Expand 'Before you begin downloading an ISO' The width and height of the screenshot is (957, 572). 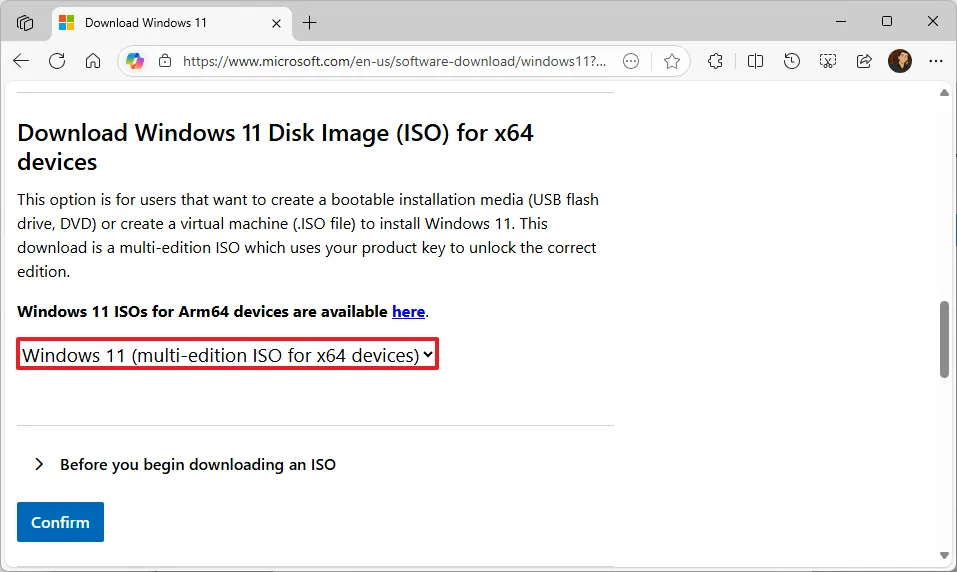(40, 464)
